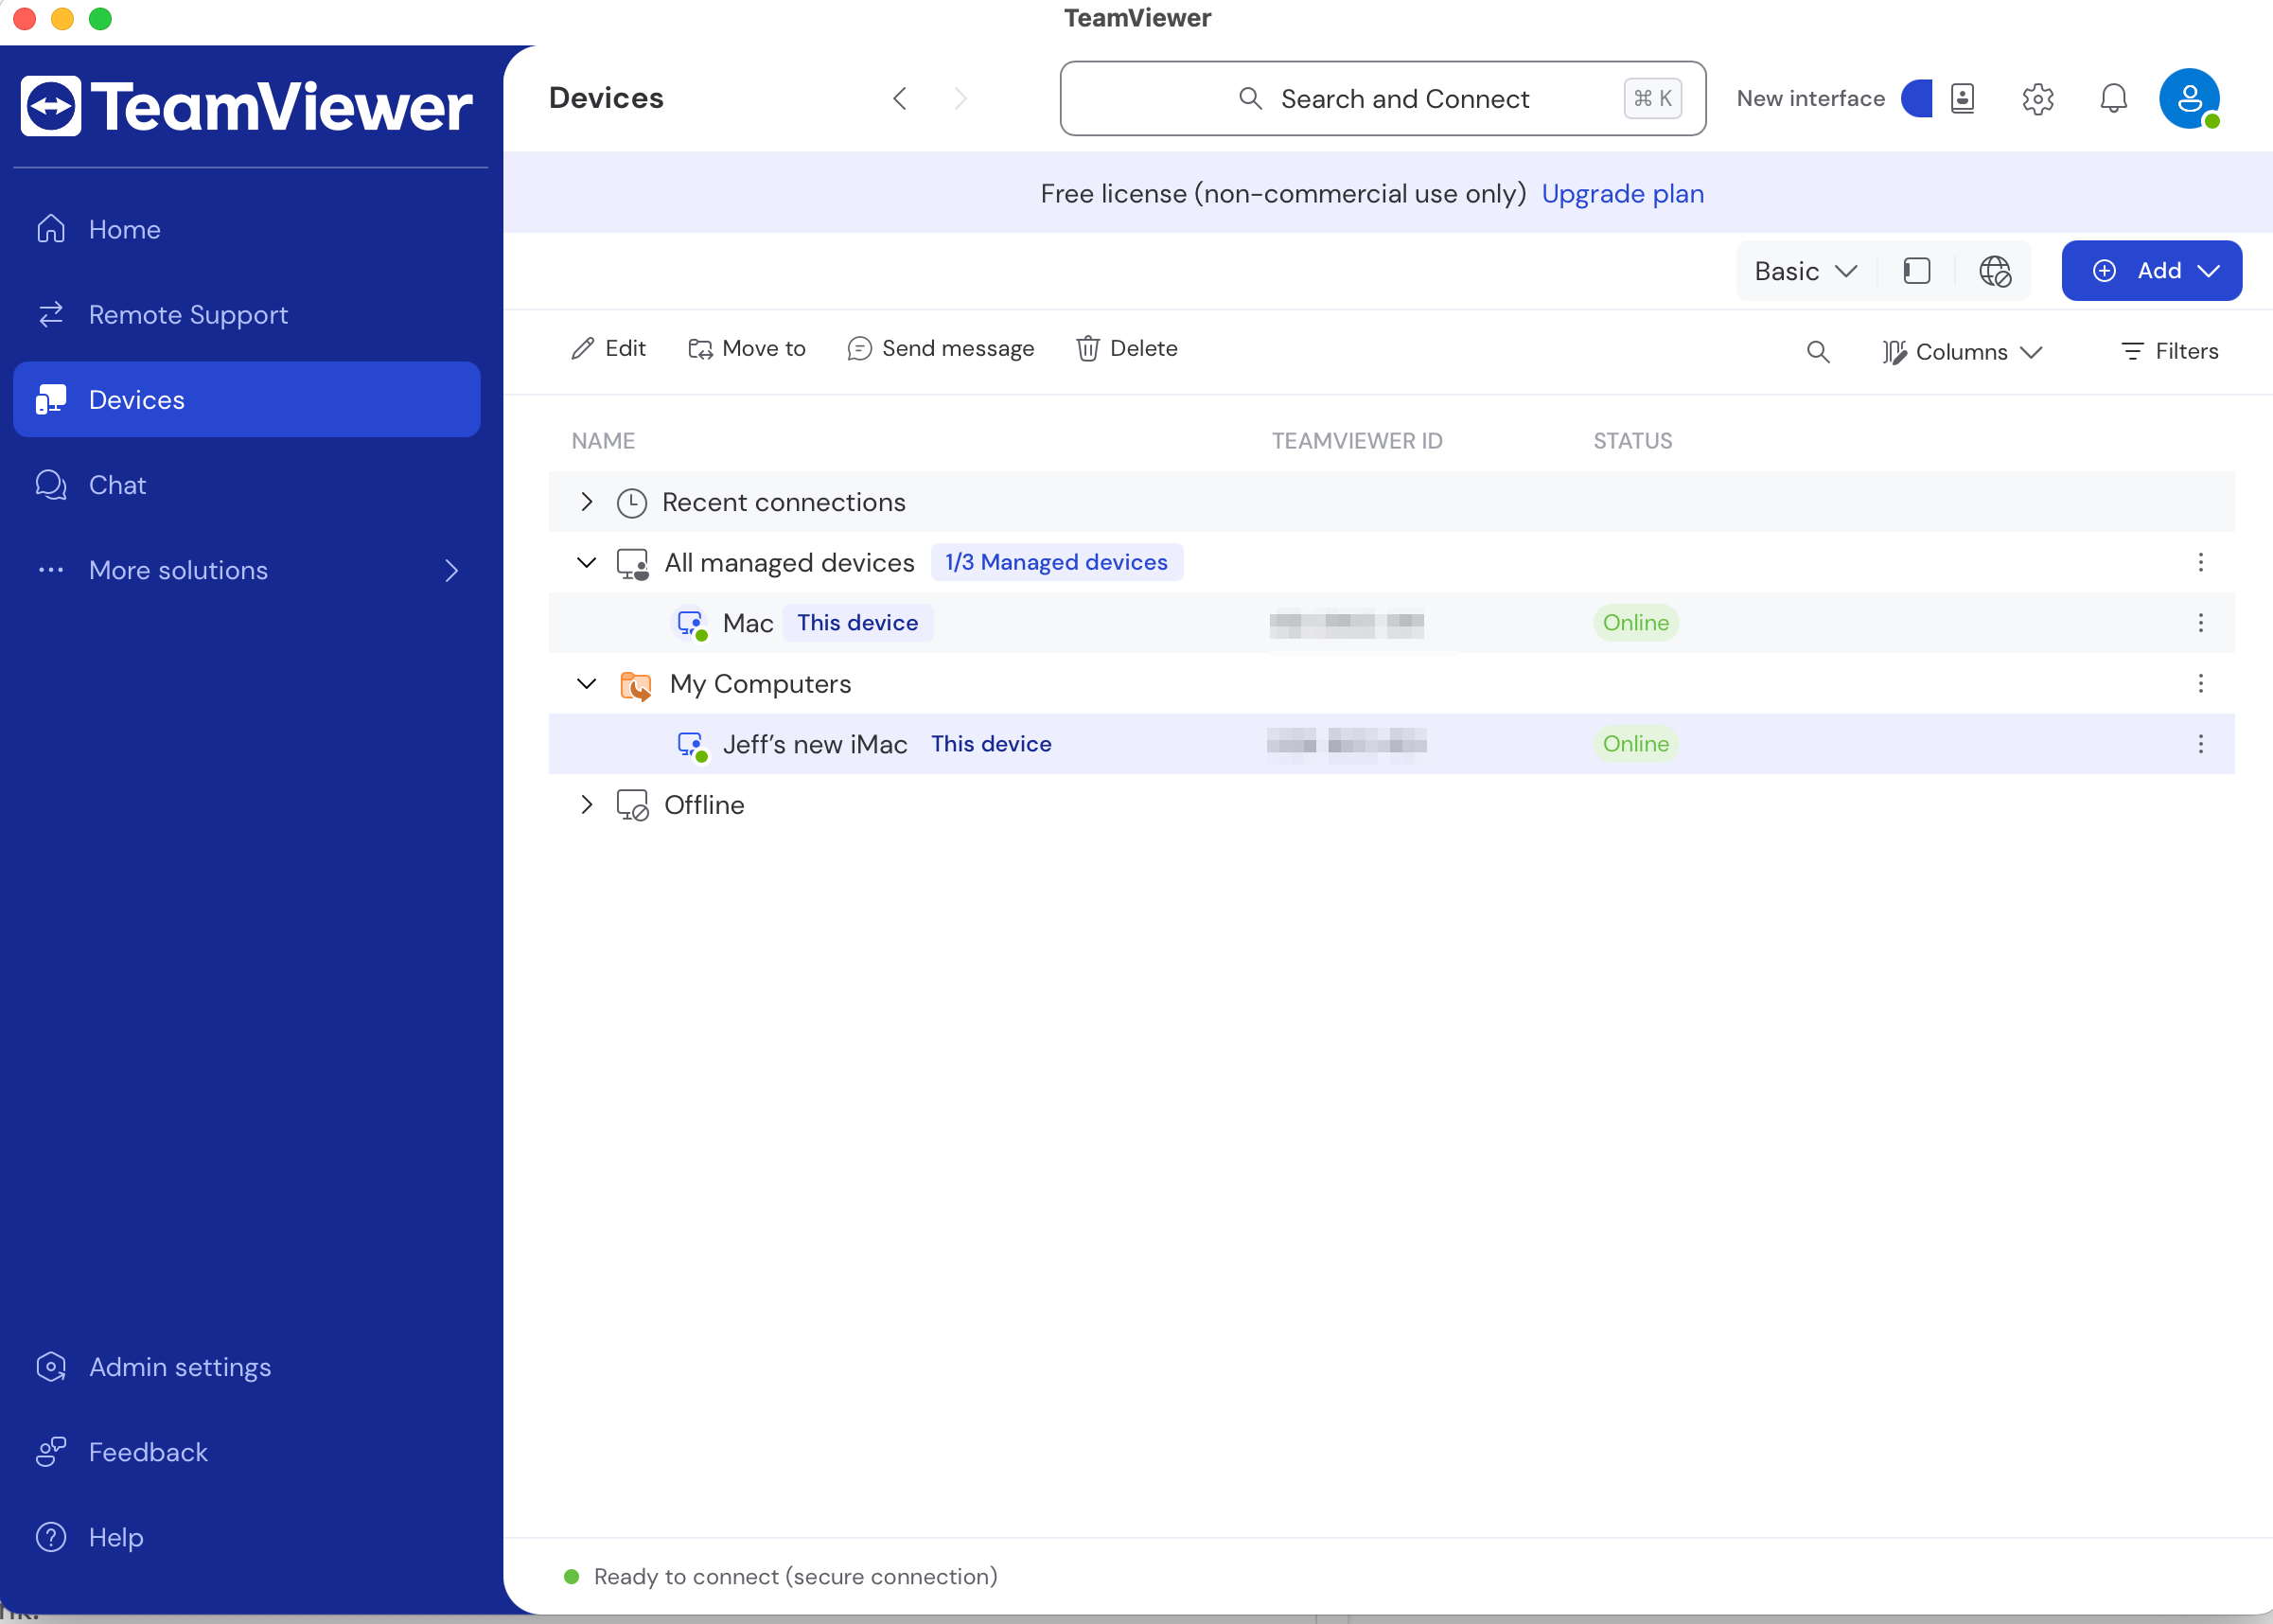Click the Offline monitor icon

point(632,806)
